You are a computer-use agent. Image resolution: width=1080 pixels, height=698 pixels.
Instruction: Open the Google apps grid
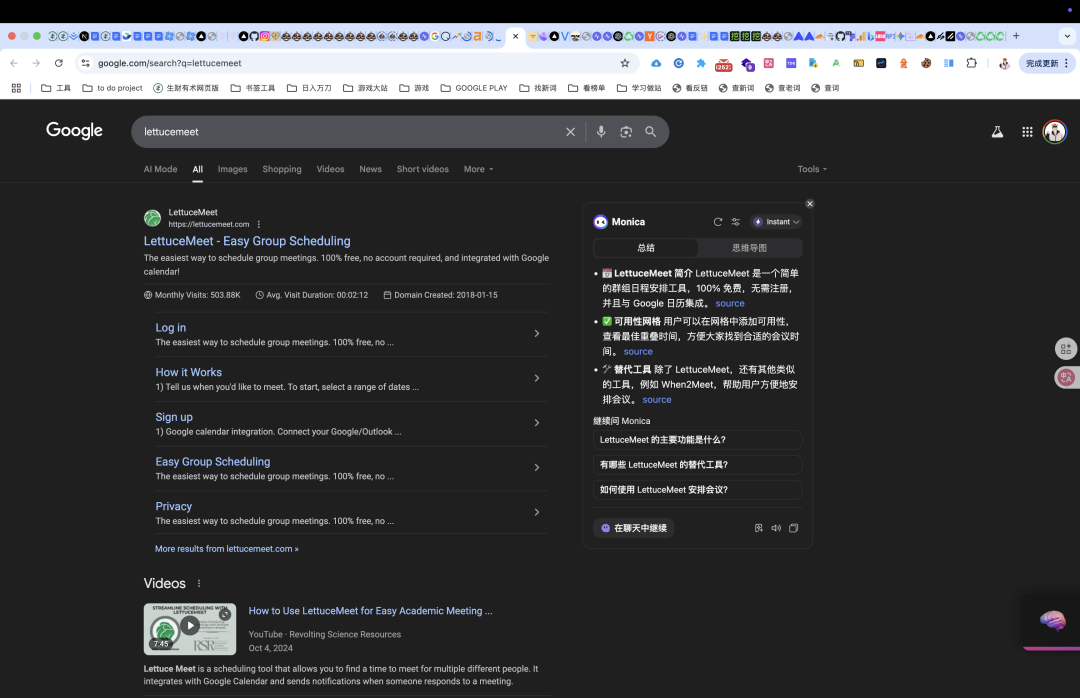pyautogui.click(x=1027, y=132)
